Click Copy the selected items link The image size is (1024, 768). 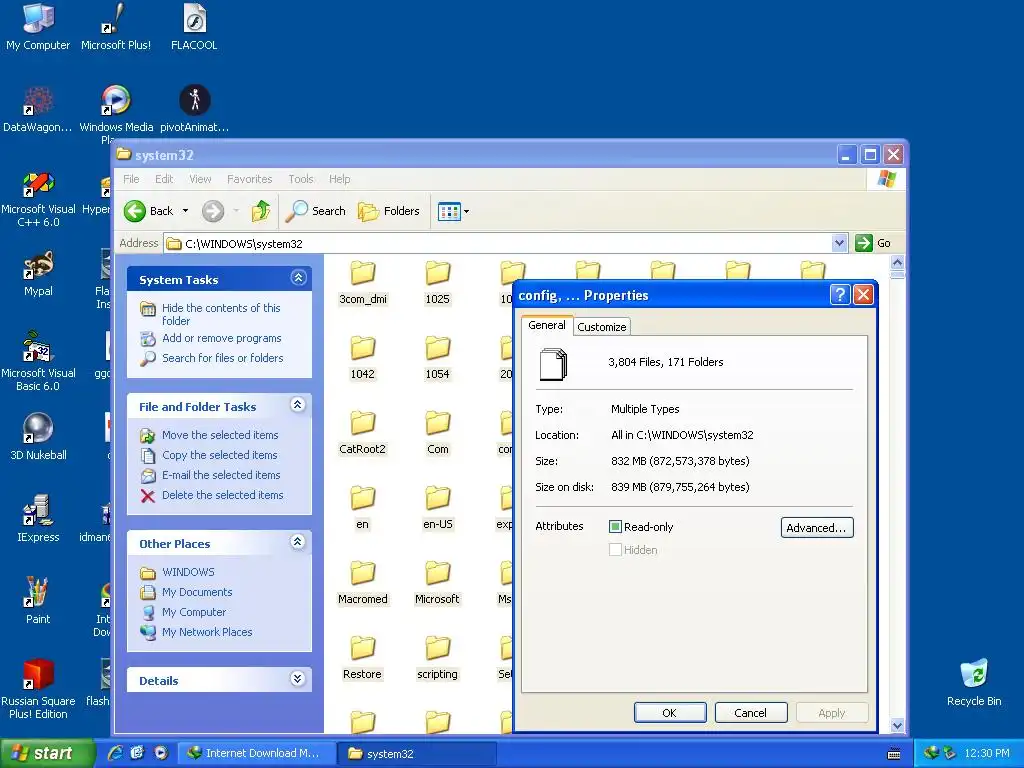(219, 455)
